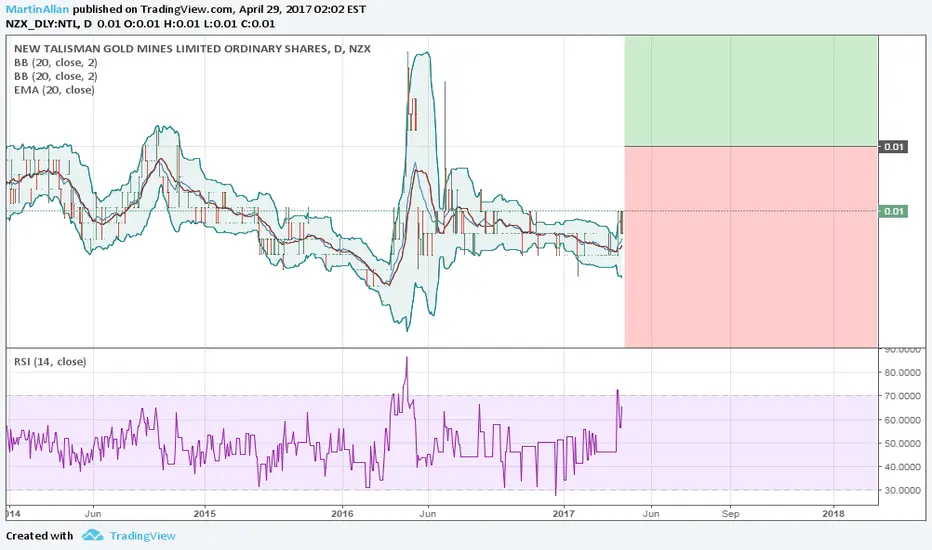Click the green profit zone of the position
The image size is (932, 550).
tap(751, 91)
